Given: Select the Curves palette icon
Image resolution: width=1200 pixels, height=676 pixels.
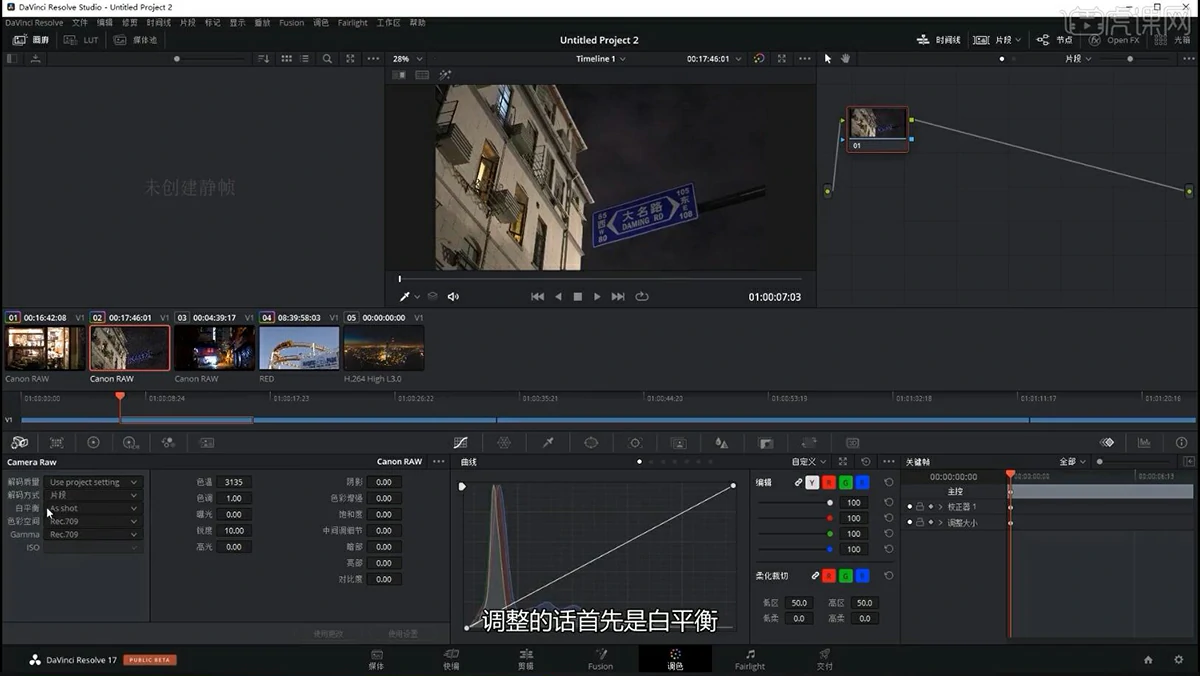Looking at the screenshot, I should pyautogui.click(x=461, y=442).
